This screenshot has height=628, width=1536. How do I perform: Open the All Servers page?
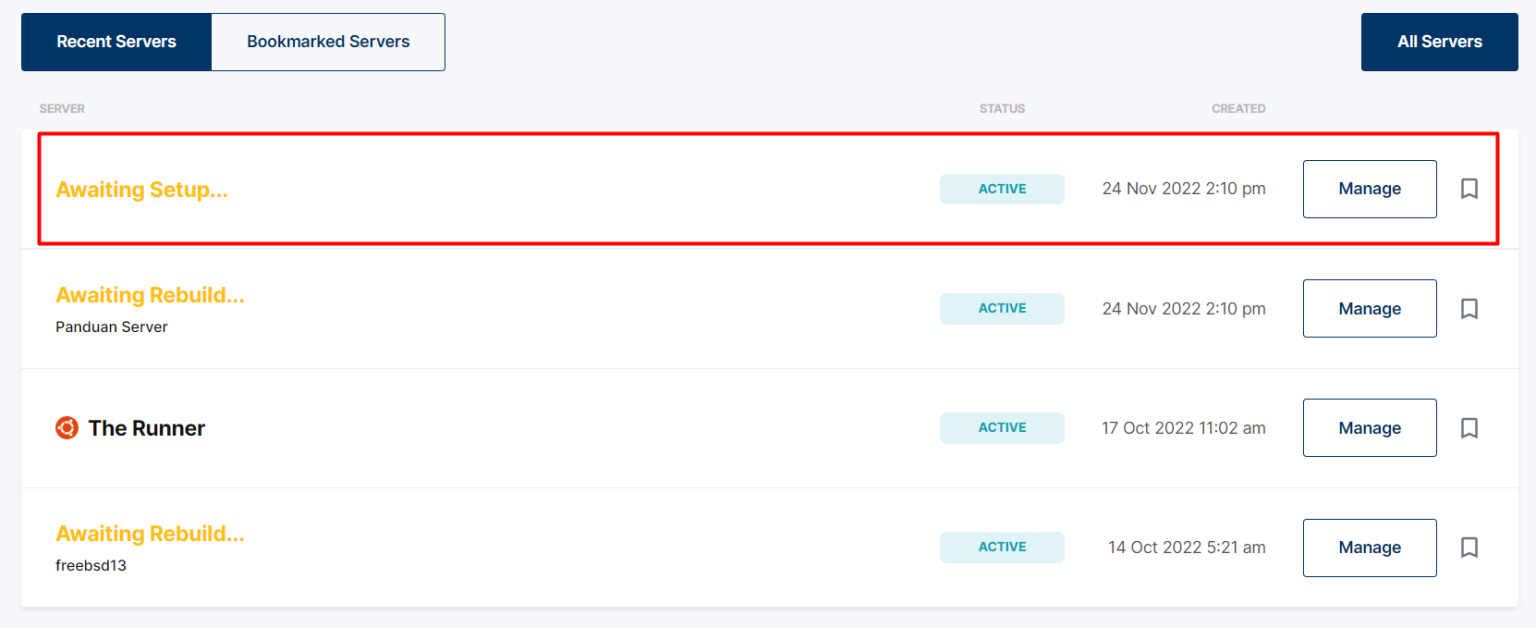click(1439, 42)
